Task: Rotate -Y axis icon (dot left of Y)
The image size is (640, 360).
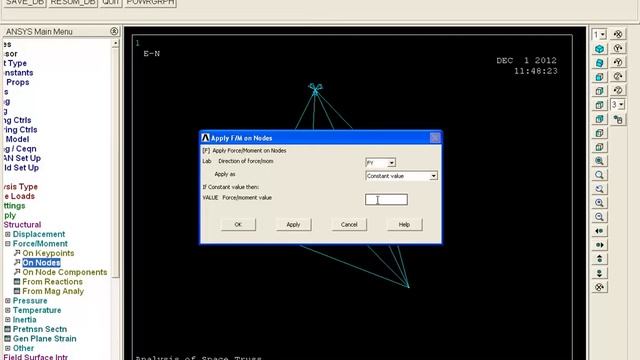Action: [618, 62]
